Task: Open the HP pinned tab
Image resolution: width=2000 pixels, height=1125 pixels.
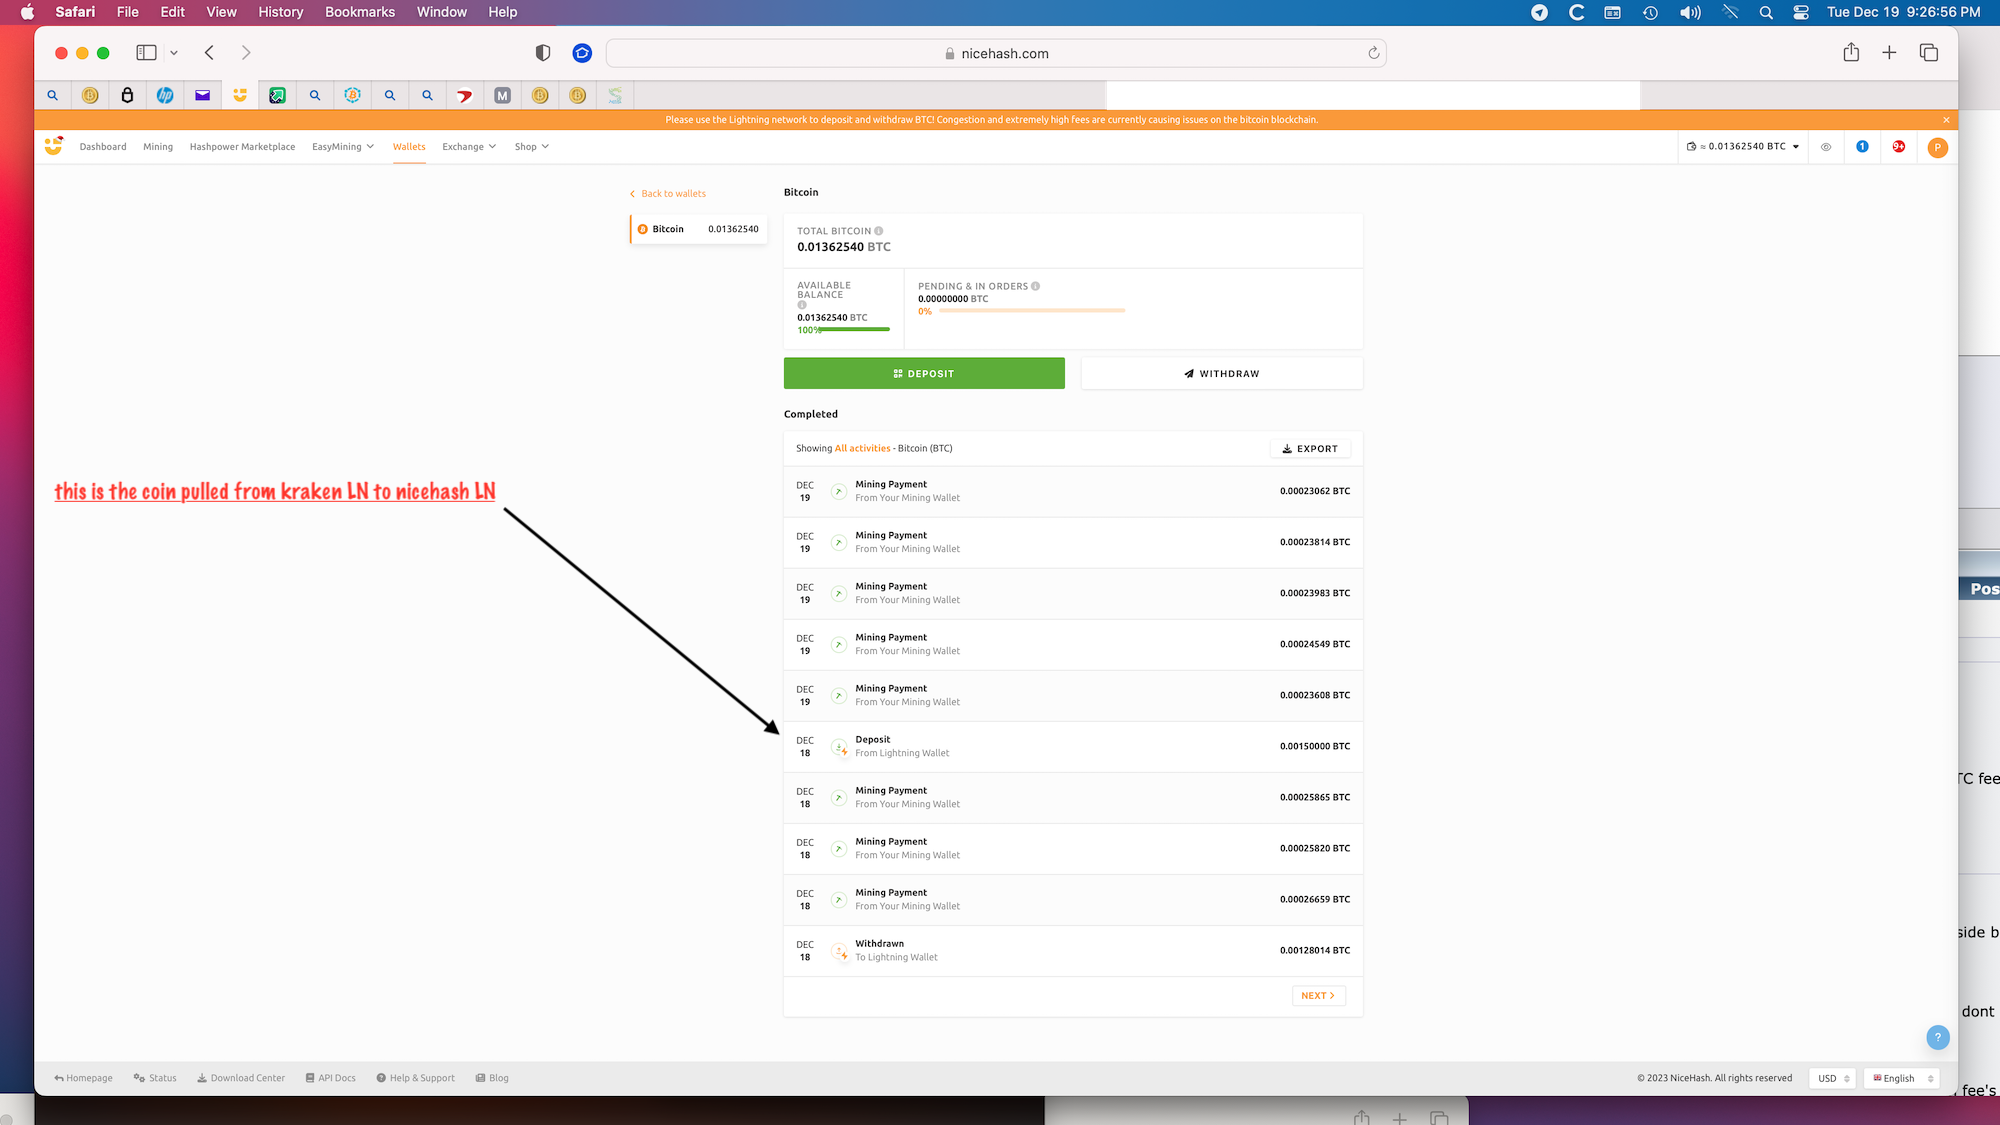Action: [165, 95]
